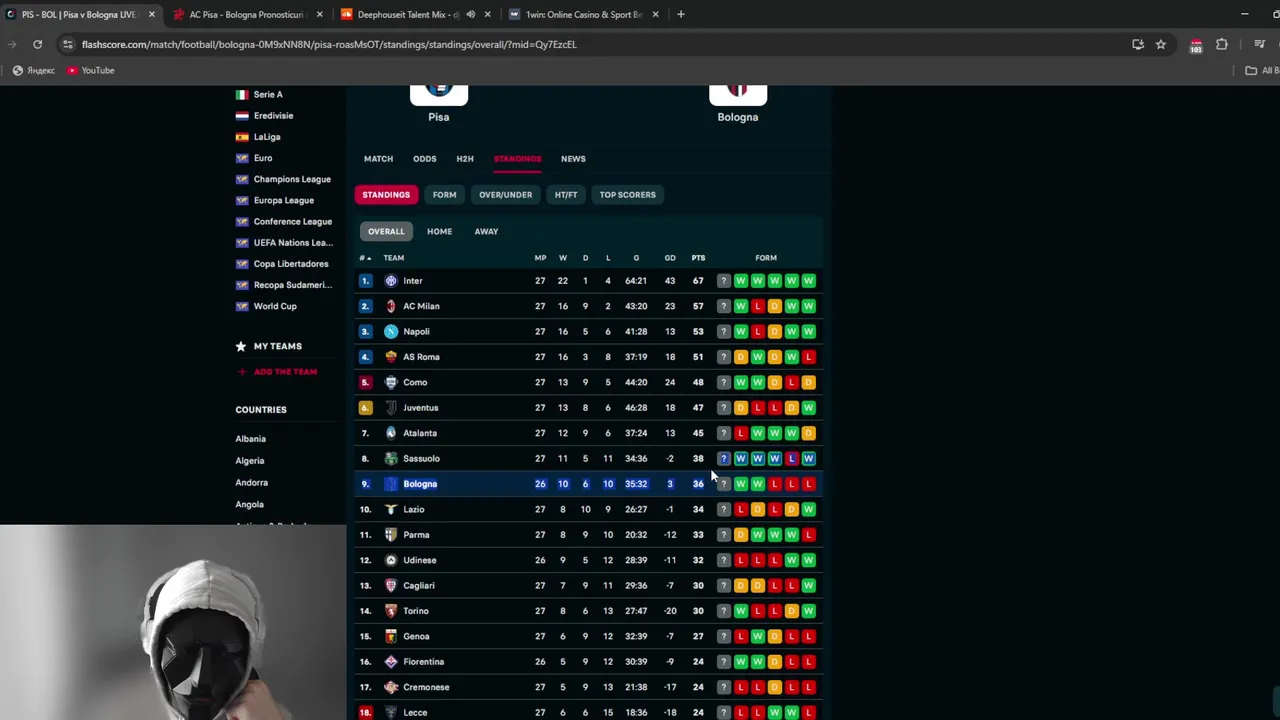Select the Form standings sub-tab
Viewport: 1280px width, 720px height.
(444, 195)
